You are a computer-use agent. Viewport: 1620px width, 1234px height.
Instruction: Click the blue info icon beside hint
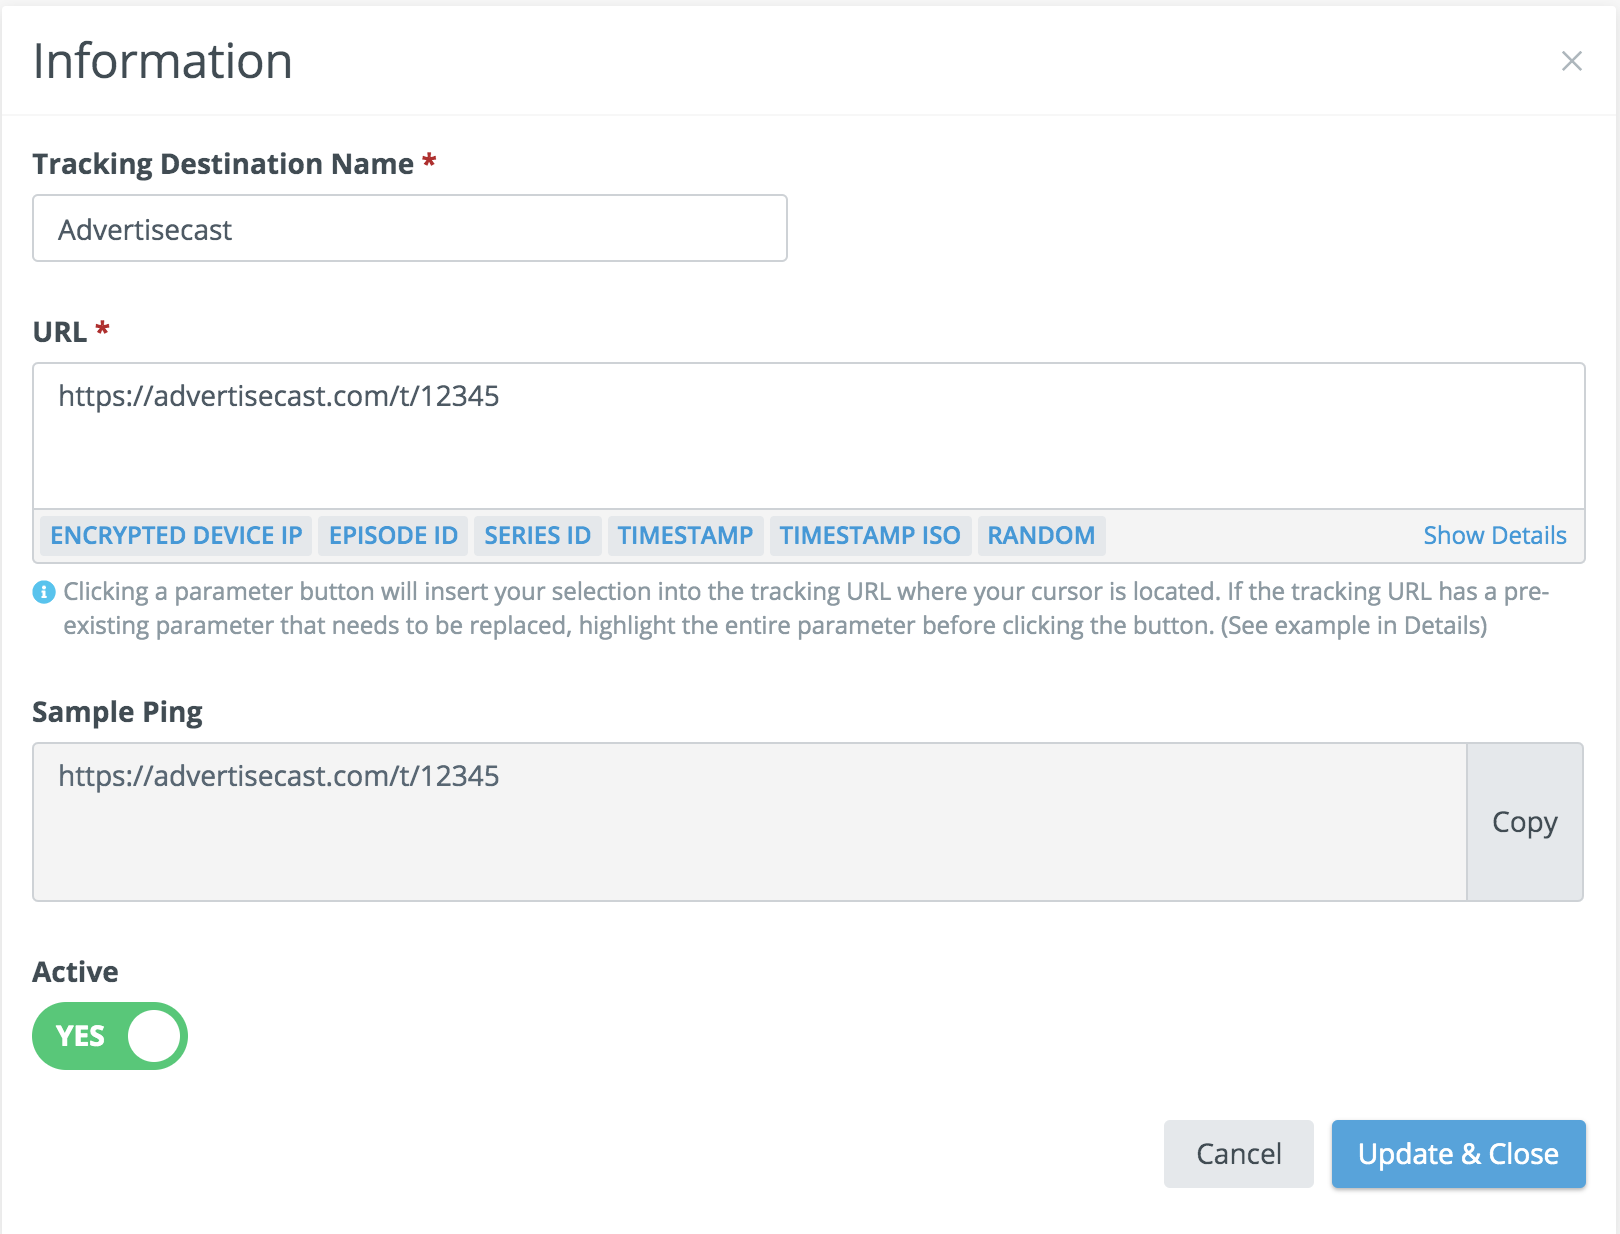(44, 592)
